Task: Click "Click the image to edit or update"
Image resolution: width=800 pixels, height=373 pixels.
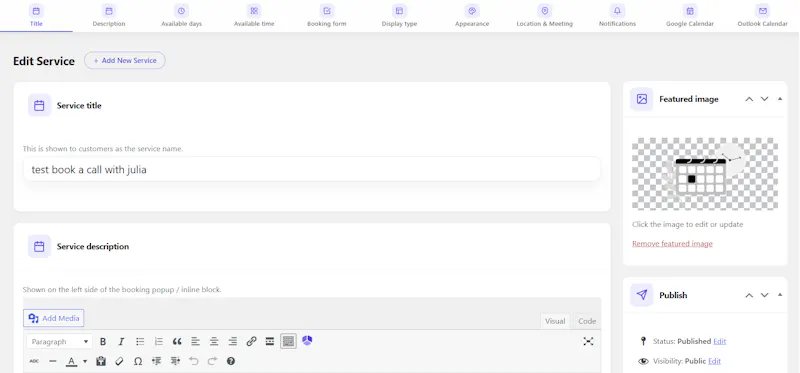Action: coord(688,225)
